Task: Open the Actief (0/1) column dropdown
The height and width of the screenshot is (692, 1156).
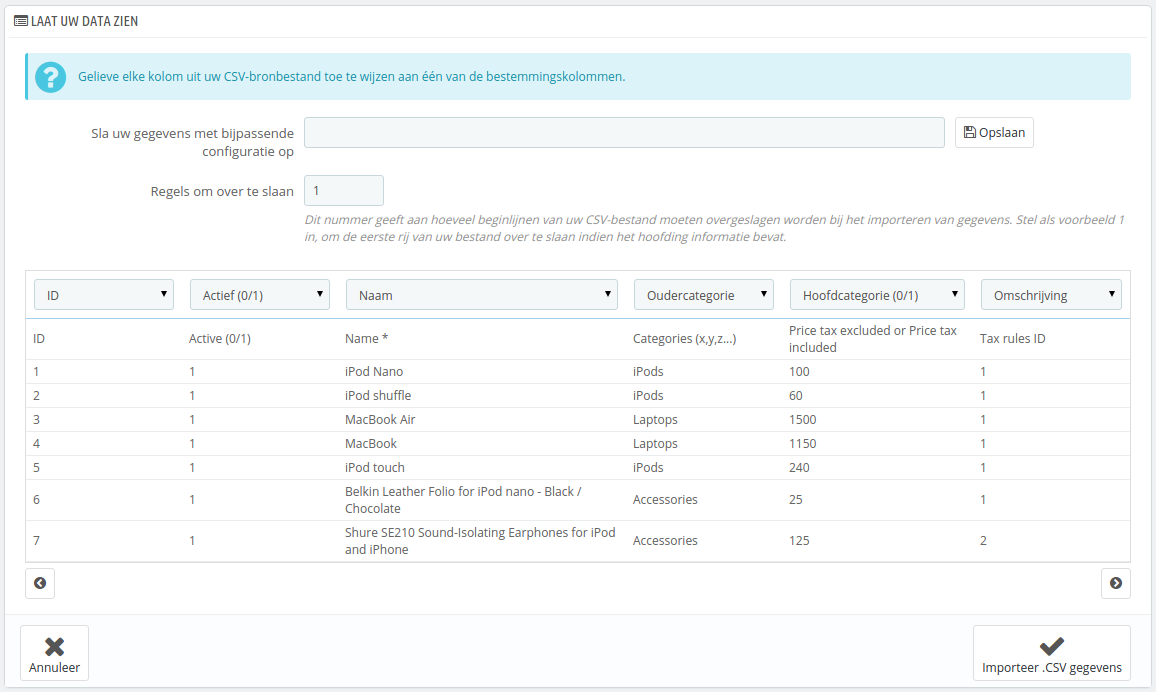Action: pyautogui.click(x=260, y=295)
